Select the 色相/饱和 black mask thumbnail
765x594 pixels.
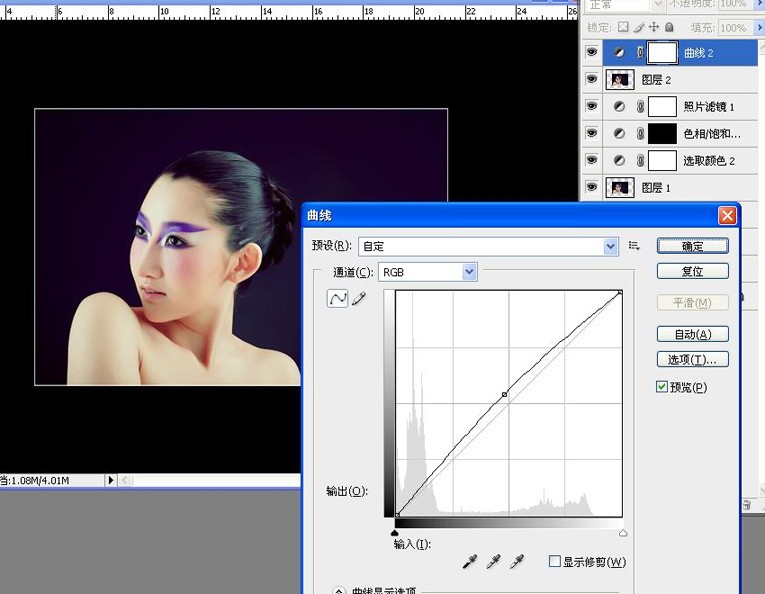coord(662,133)
